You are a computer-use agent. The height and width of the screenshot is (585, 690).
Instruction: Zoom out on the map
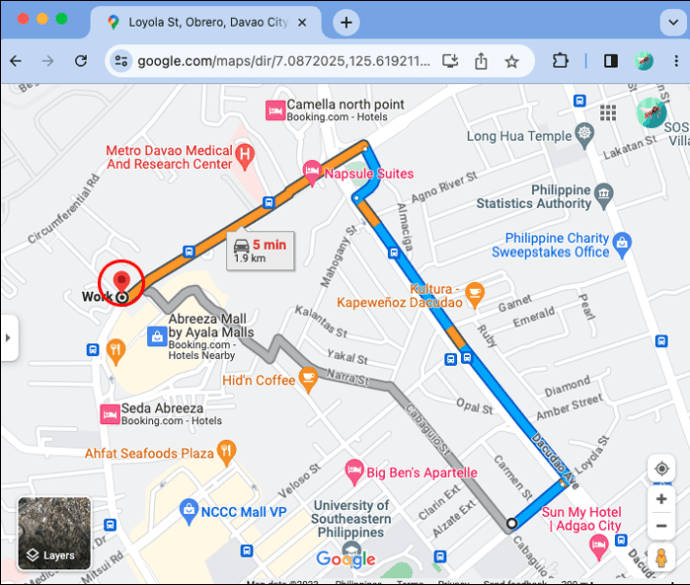(661, 526)
